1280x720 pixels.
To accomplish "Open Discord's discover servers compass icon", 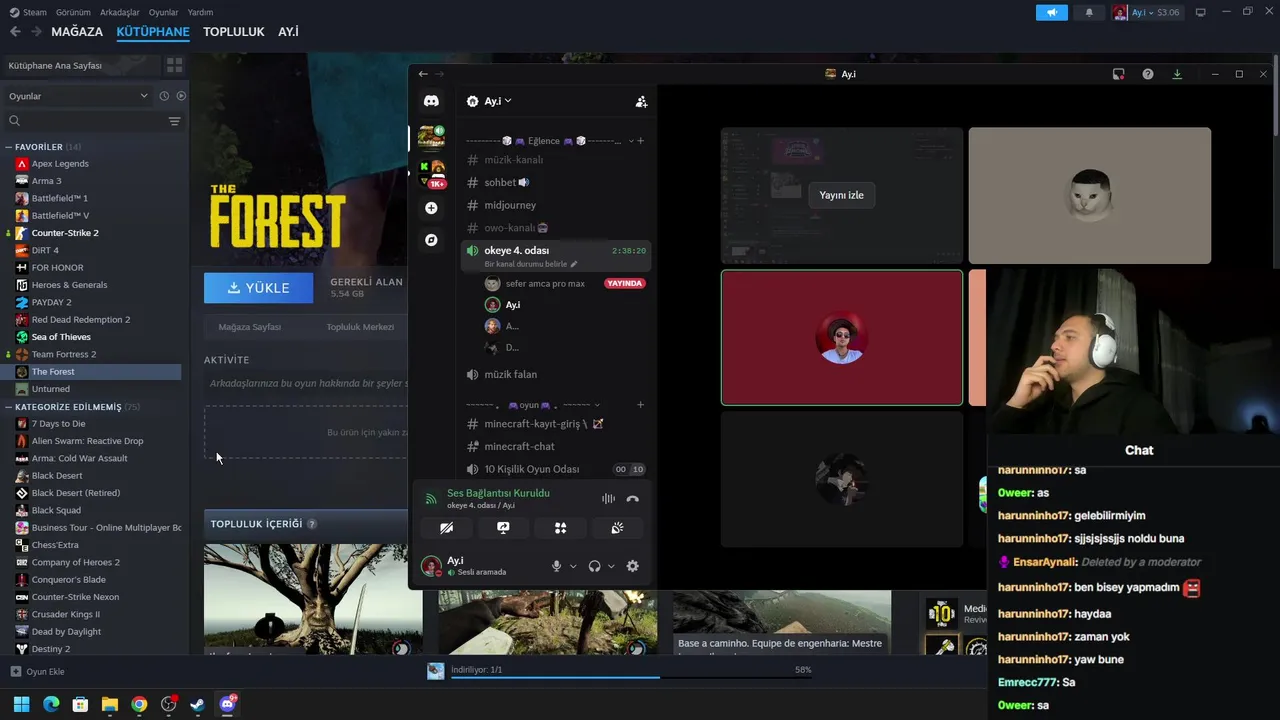I will click(431, 240).
